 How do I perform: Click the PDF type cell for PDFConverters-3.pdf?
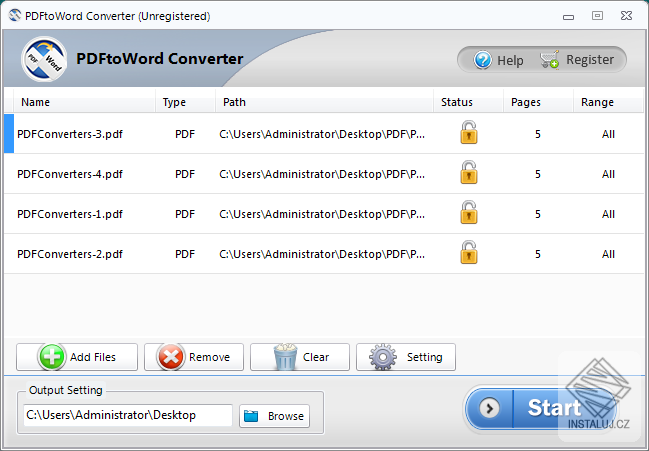coord(185,134)
